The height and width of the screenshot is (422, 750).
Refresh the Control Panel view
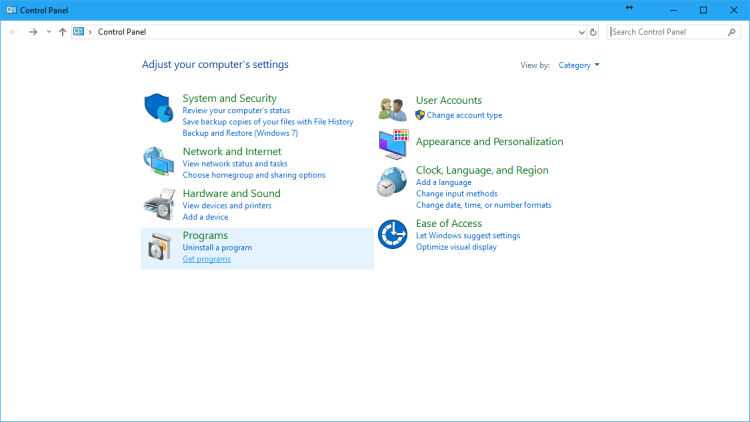[593, 32]
